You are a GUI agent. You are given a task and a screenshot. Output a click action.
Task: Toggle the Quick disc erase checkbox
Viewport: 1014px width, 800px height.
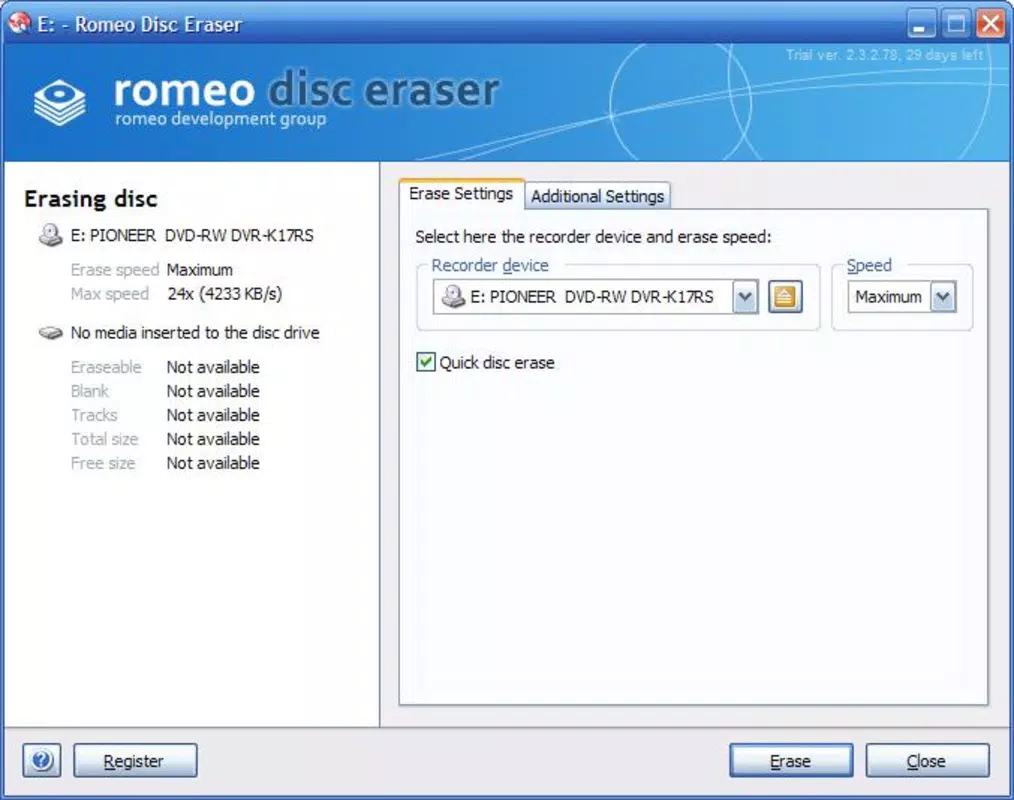coord(426,362)
